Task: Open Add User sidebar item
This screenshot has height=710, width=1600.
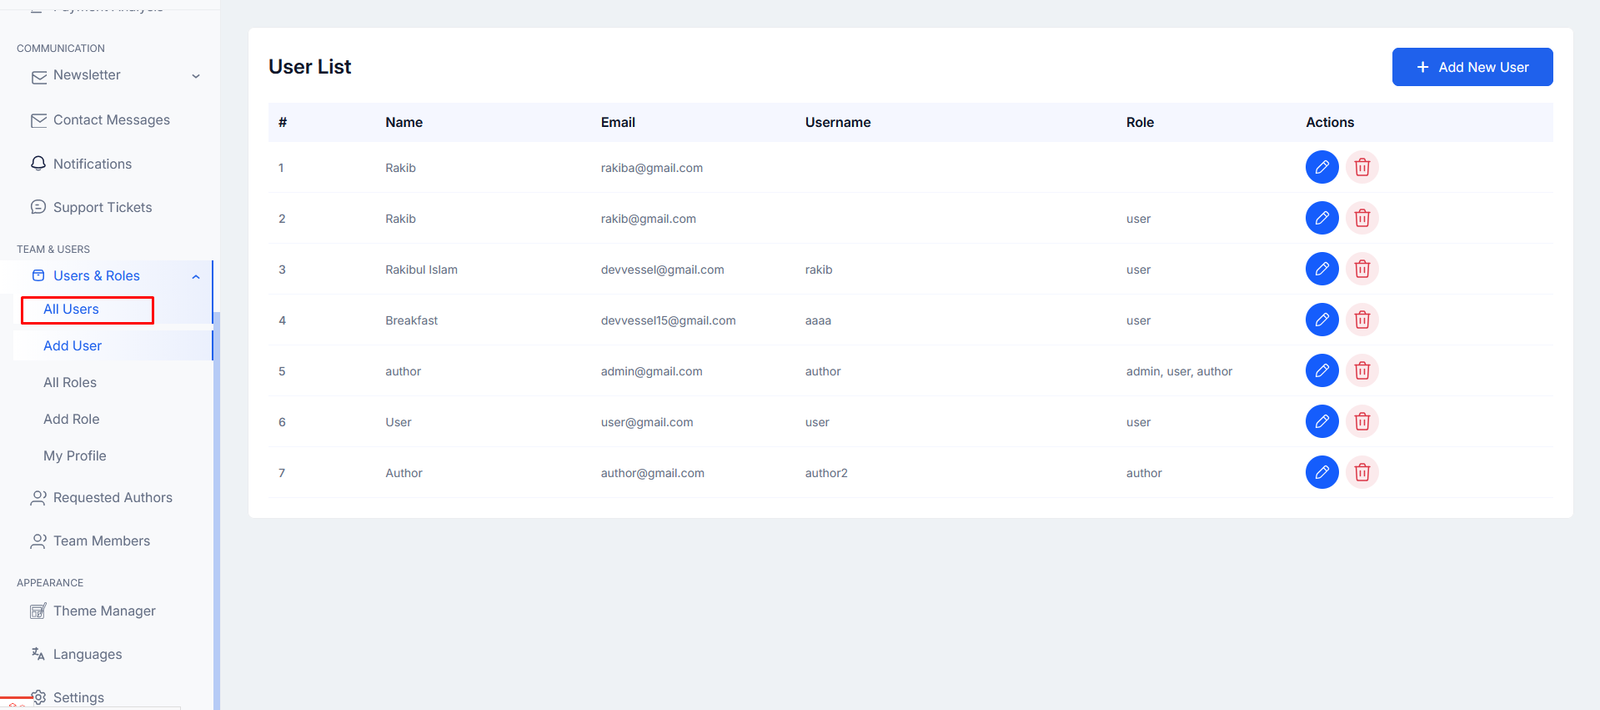Action: (x=72, y=346)
